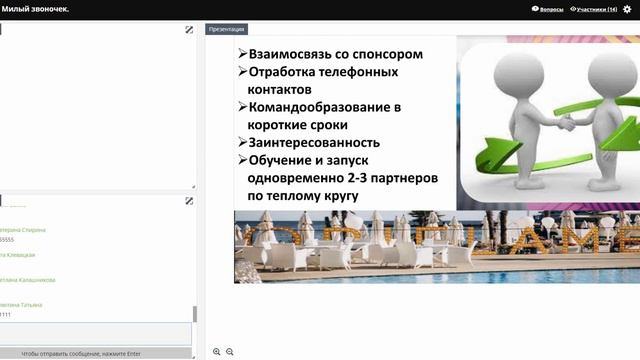Open the Участники (14) participants list
The image size is (640, 360).
pos(594,9)
